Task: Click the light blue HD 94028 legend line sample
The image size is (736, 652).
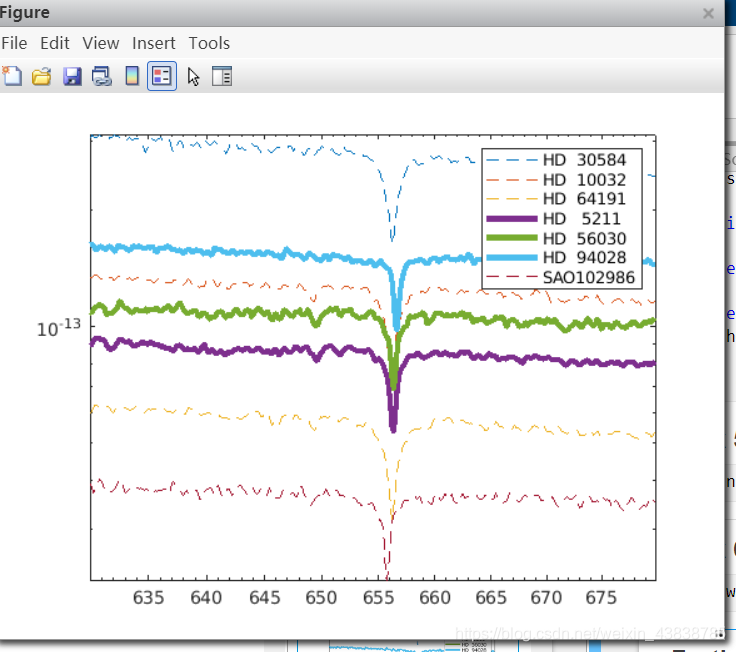Action: coord(510,258)
